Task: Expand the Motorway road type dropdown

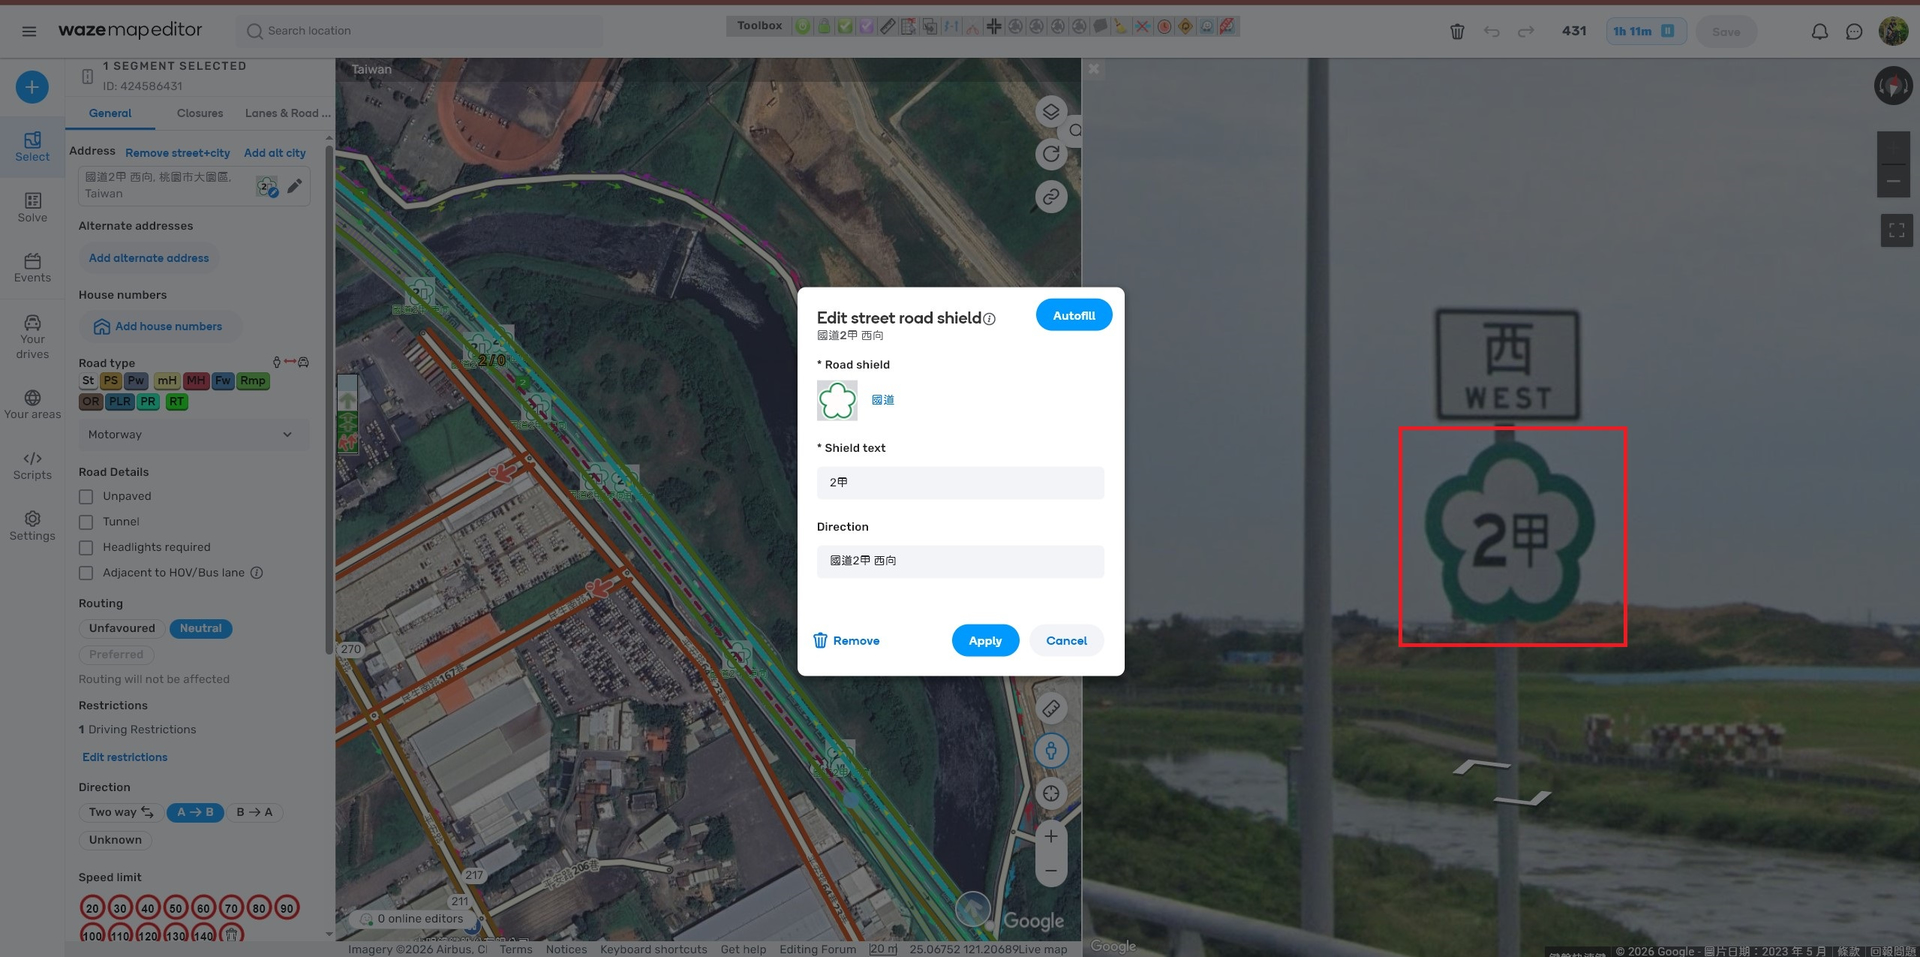Action: click(x=190, y=435)
